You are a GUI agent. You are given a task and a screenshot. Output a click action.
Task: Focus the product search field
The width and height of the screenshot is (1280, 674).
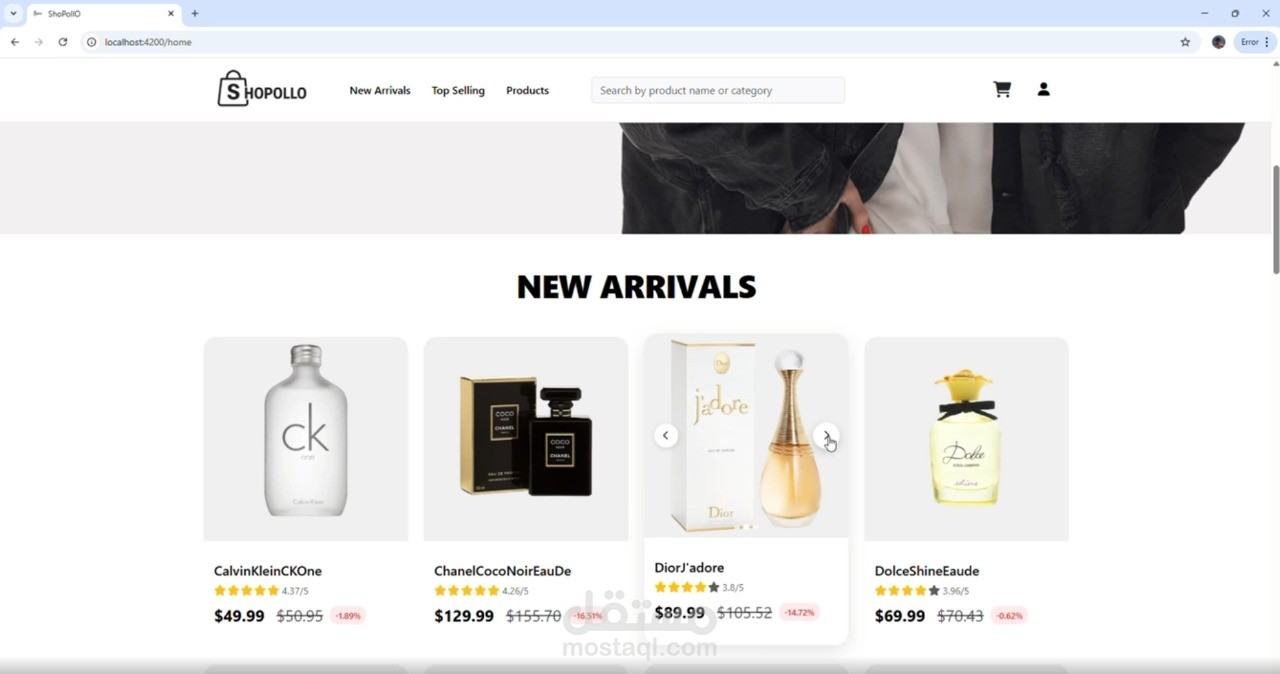718,90
